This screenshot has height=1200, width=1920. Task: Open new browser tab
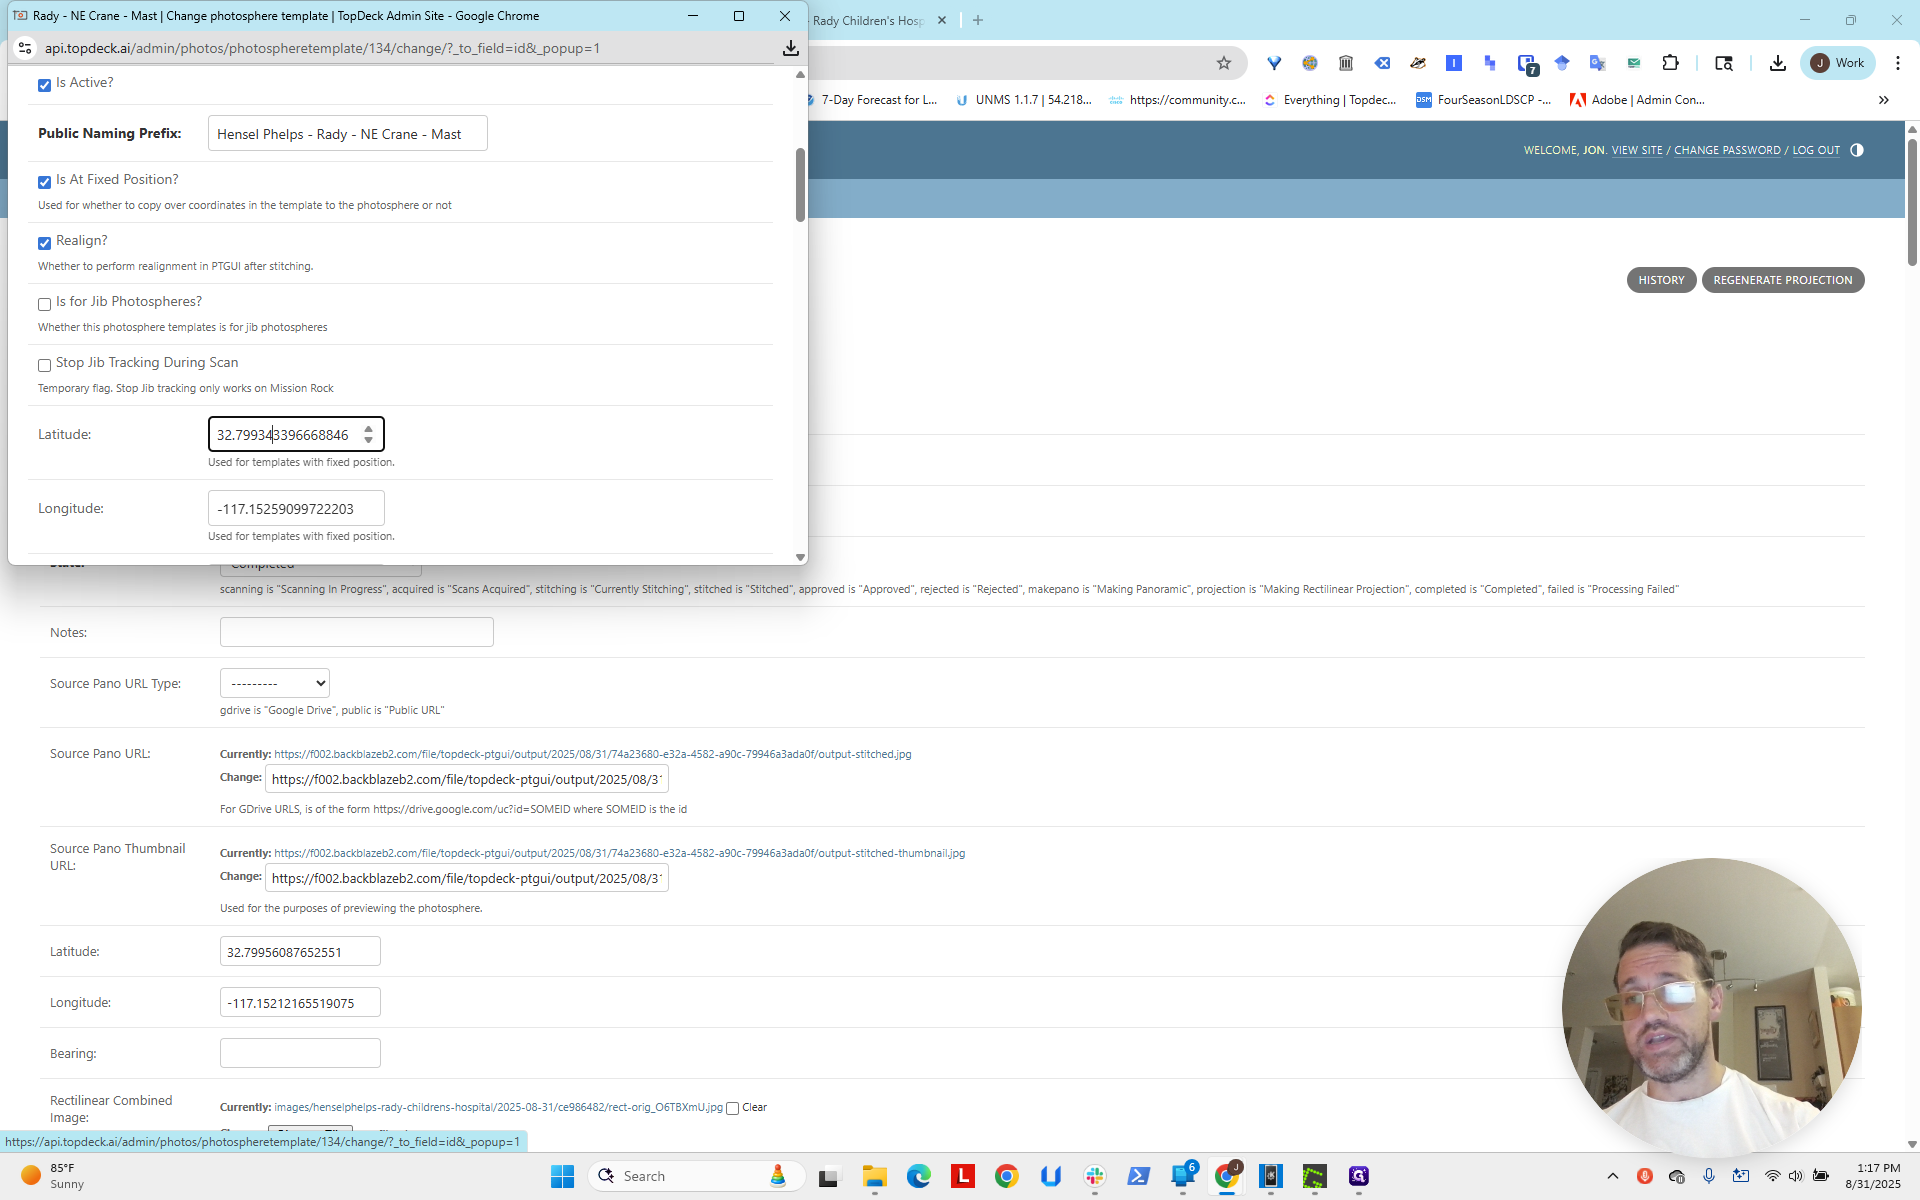(978, 20)
